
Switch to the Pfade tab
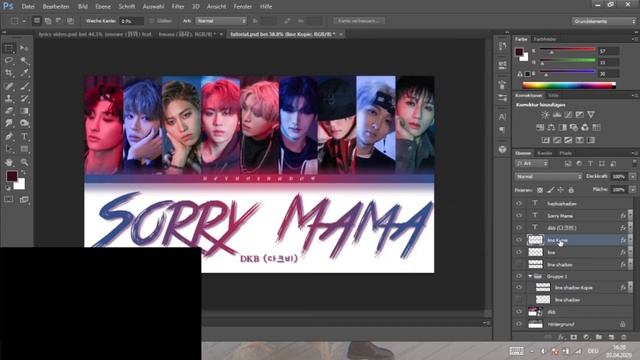[566, 153]
